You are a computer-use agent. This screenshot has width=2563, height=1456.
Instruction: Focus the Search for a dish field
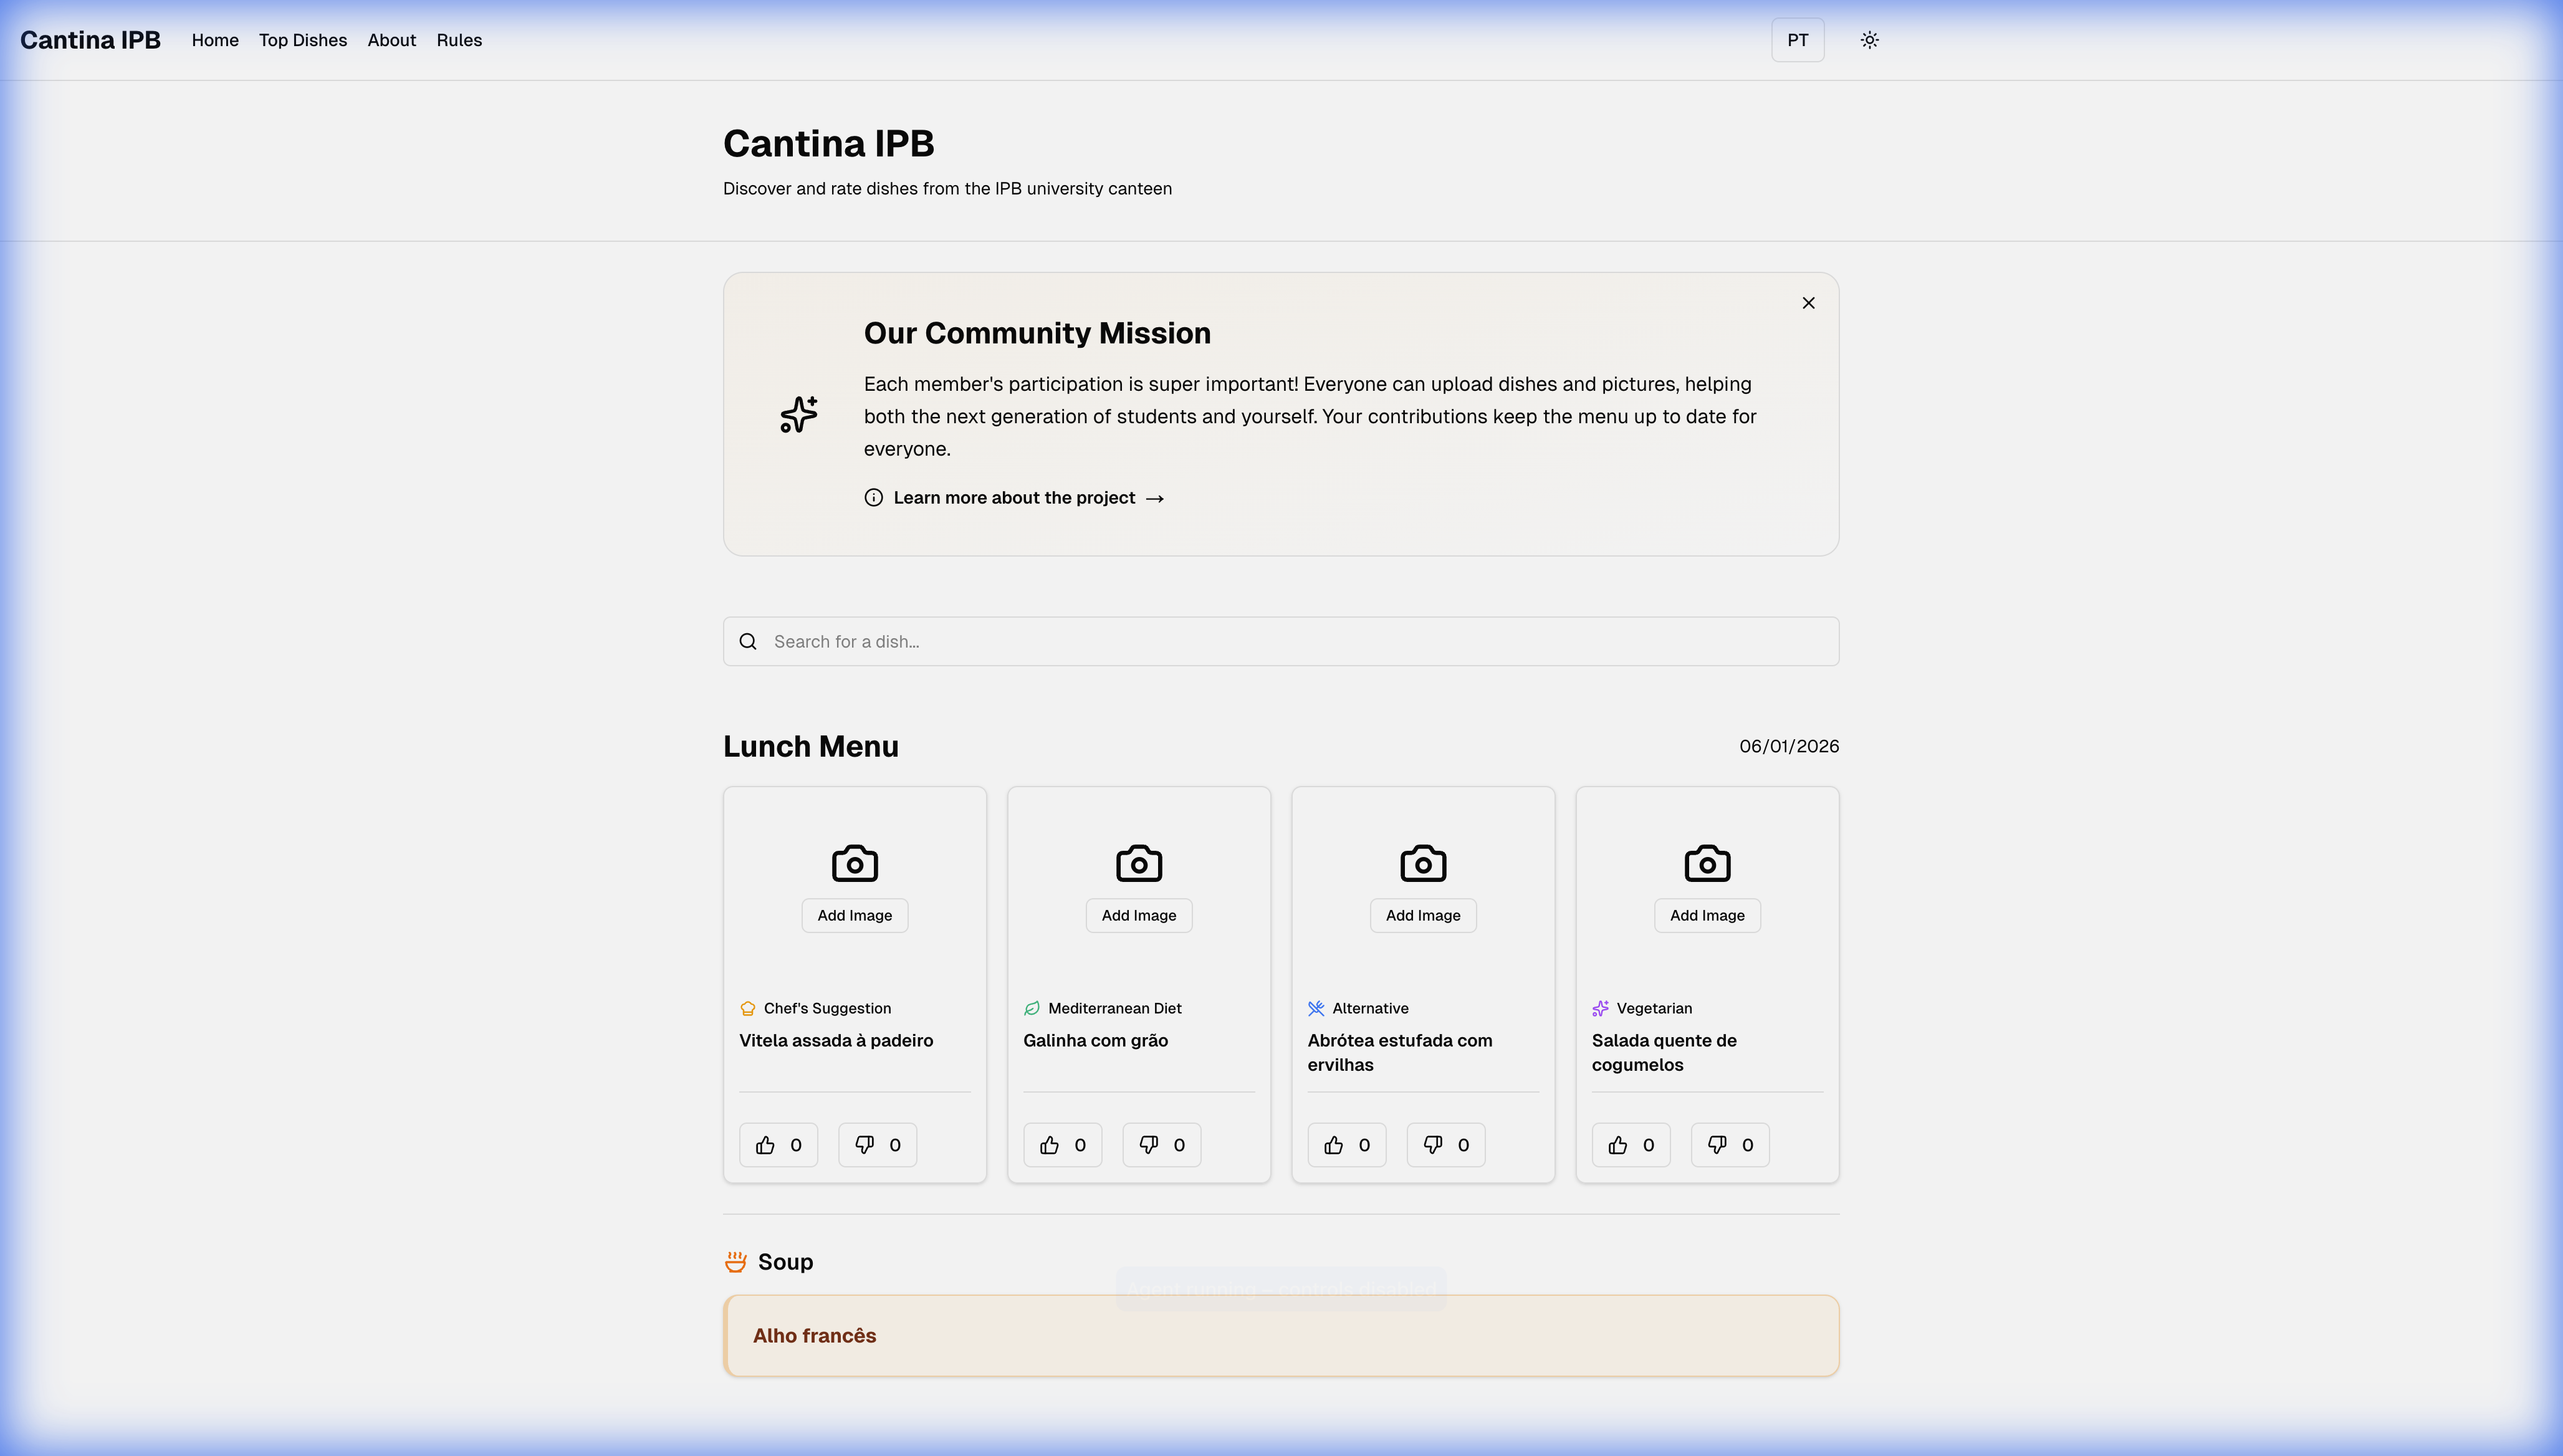(1280, 641)
